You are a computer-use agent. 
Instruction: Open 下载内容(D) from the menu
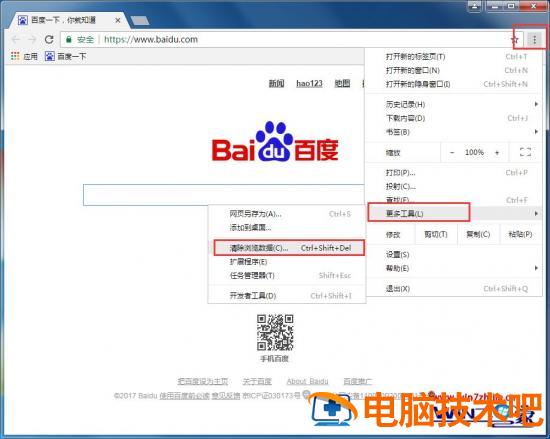(453, 118)
